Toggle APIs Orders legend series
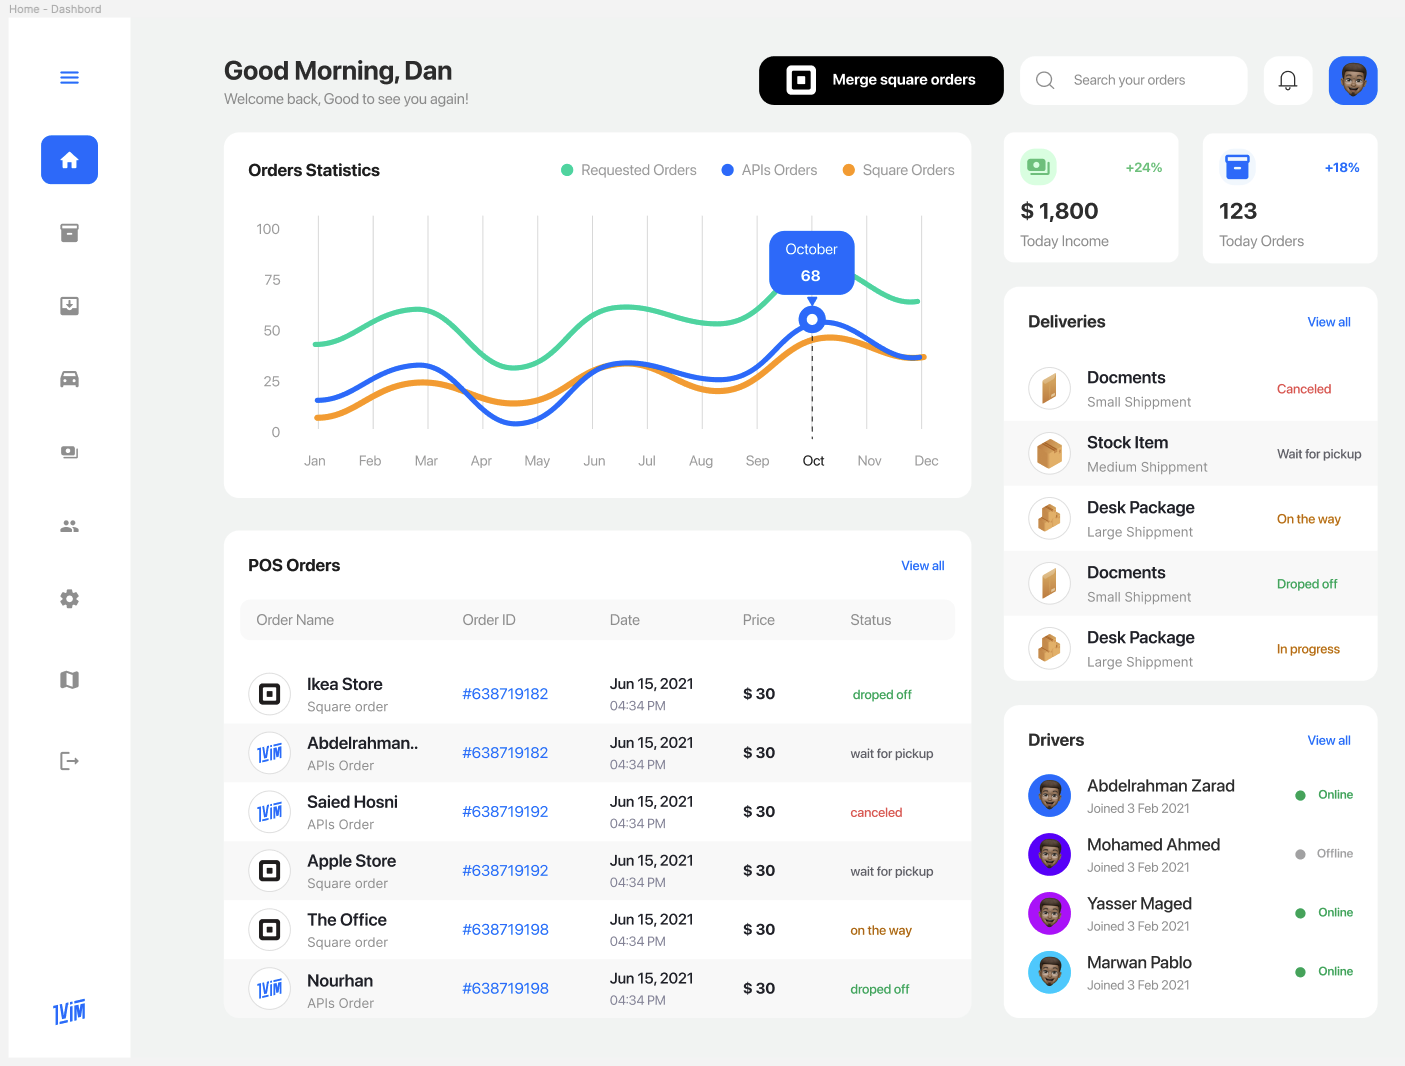Viewport: 1405px width, 1066px height. 769,171
